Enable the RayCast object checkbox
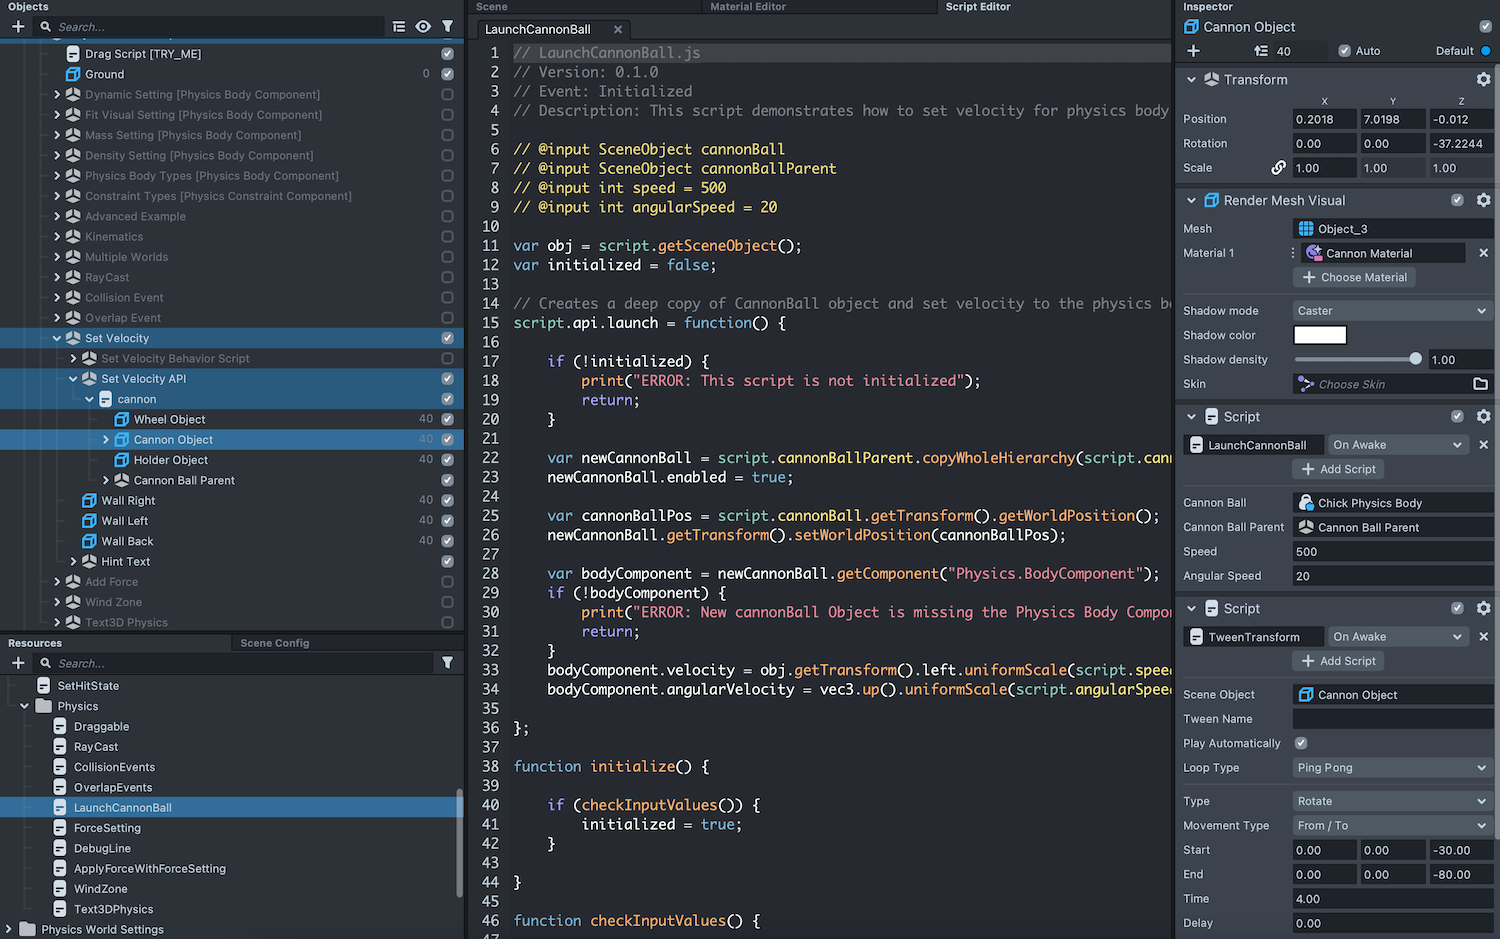The width and height of the screenshot is (1500, 939). point(447,277)
